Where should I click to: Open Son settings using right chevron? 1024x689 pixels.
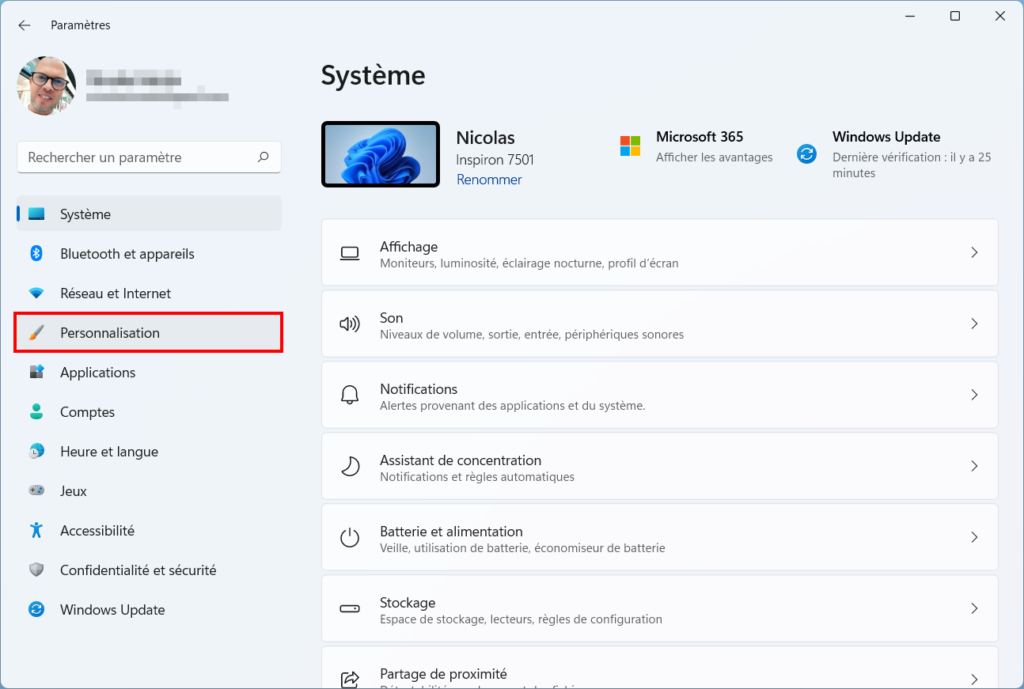tap(974, 324)
